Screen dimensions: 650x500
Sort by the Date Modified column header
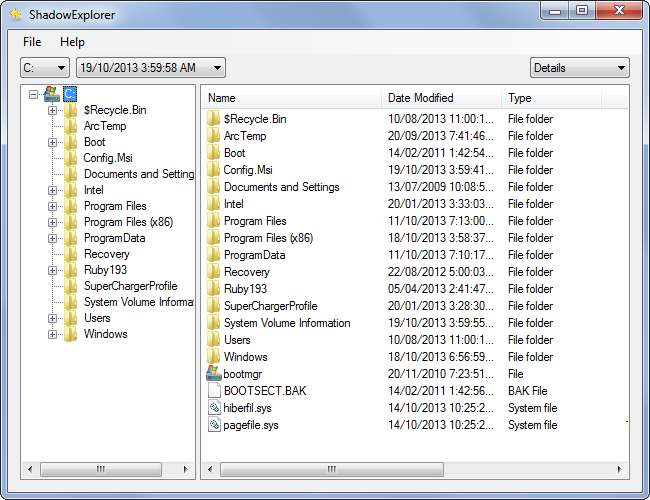(441, 98)
